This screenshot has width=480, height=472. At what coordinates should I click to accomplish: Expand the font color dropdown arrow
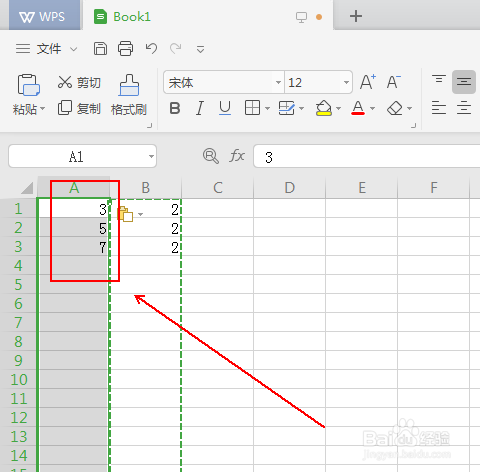(373, 109)
